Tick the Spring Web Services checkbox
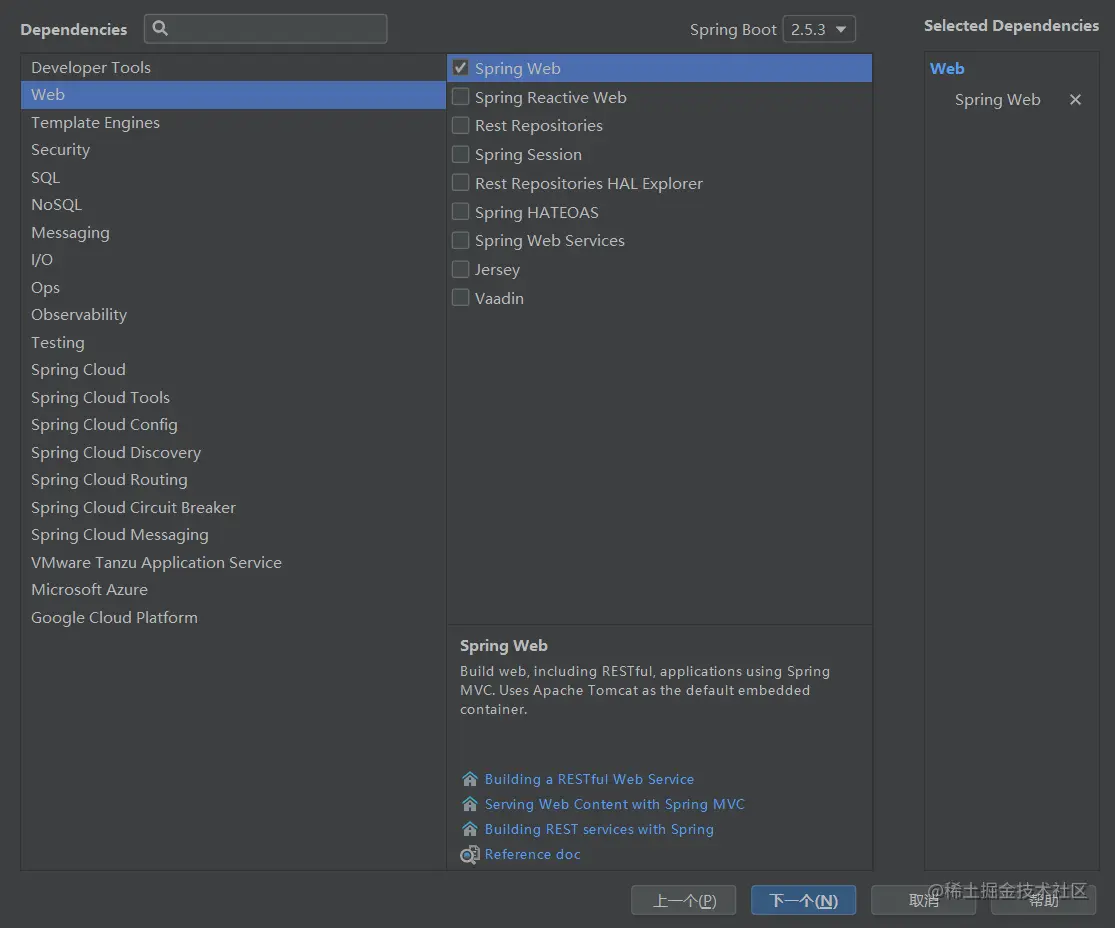 (x=461, y=240)
